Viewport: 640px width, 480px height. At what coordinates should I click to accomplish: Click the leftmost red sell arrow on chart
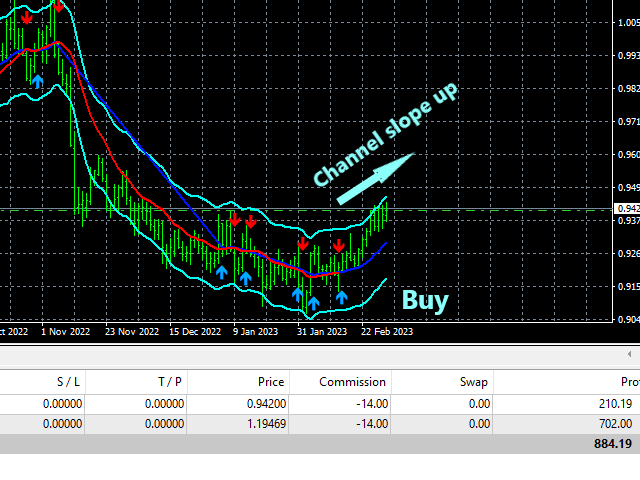click(25, 18)
